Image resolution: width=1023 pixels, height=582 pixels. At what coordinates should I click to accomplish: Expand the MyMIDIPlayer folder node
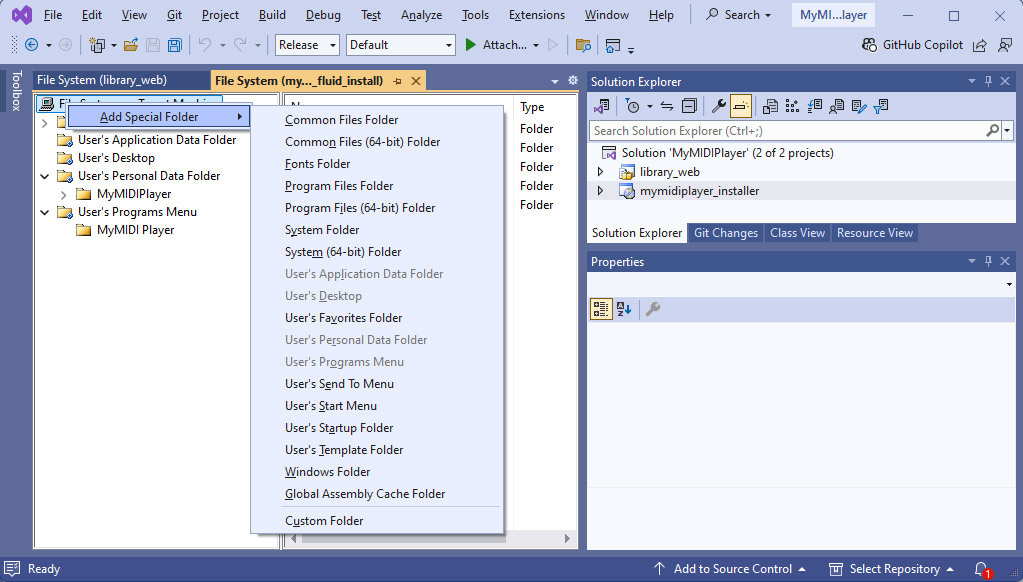(x=63, y=194)
